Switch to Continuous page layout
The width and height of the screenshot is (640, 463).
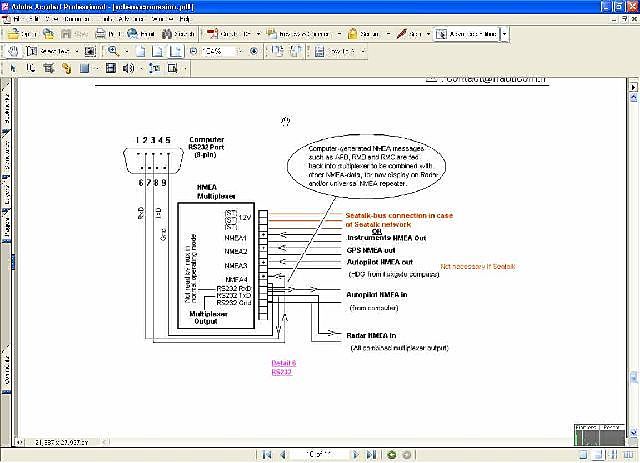598,454
